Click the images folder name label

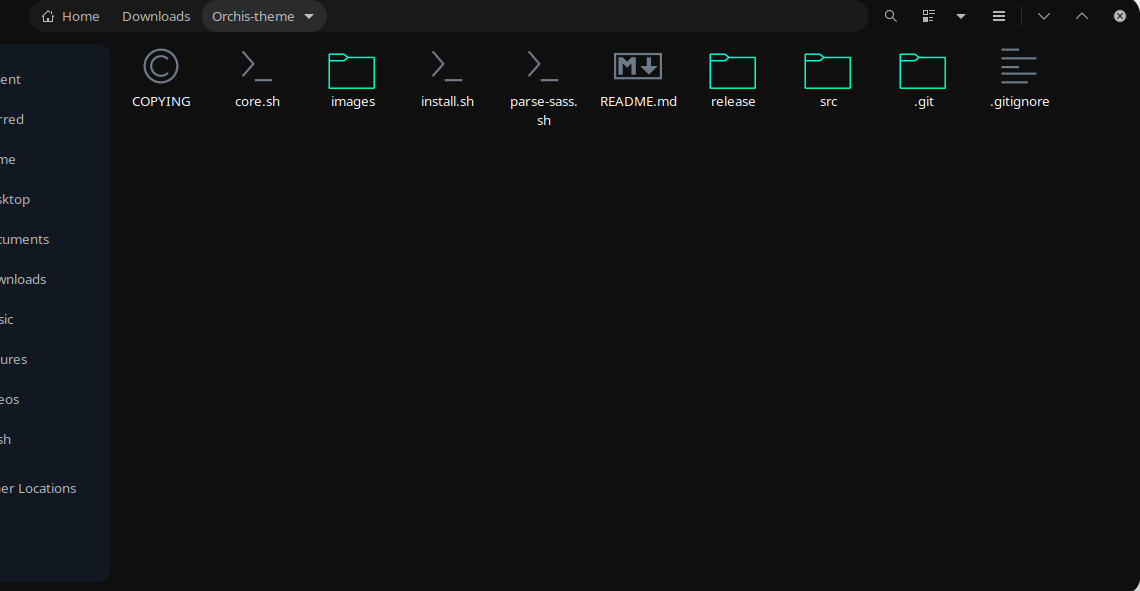(353, 102)
